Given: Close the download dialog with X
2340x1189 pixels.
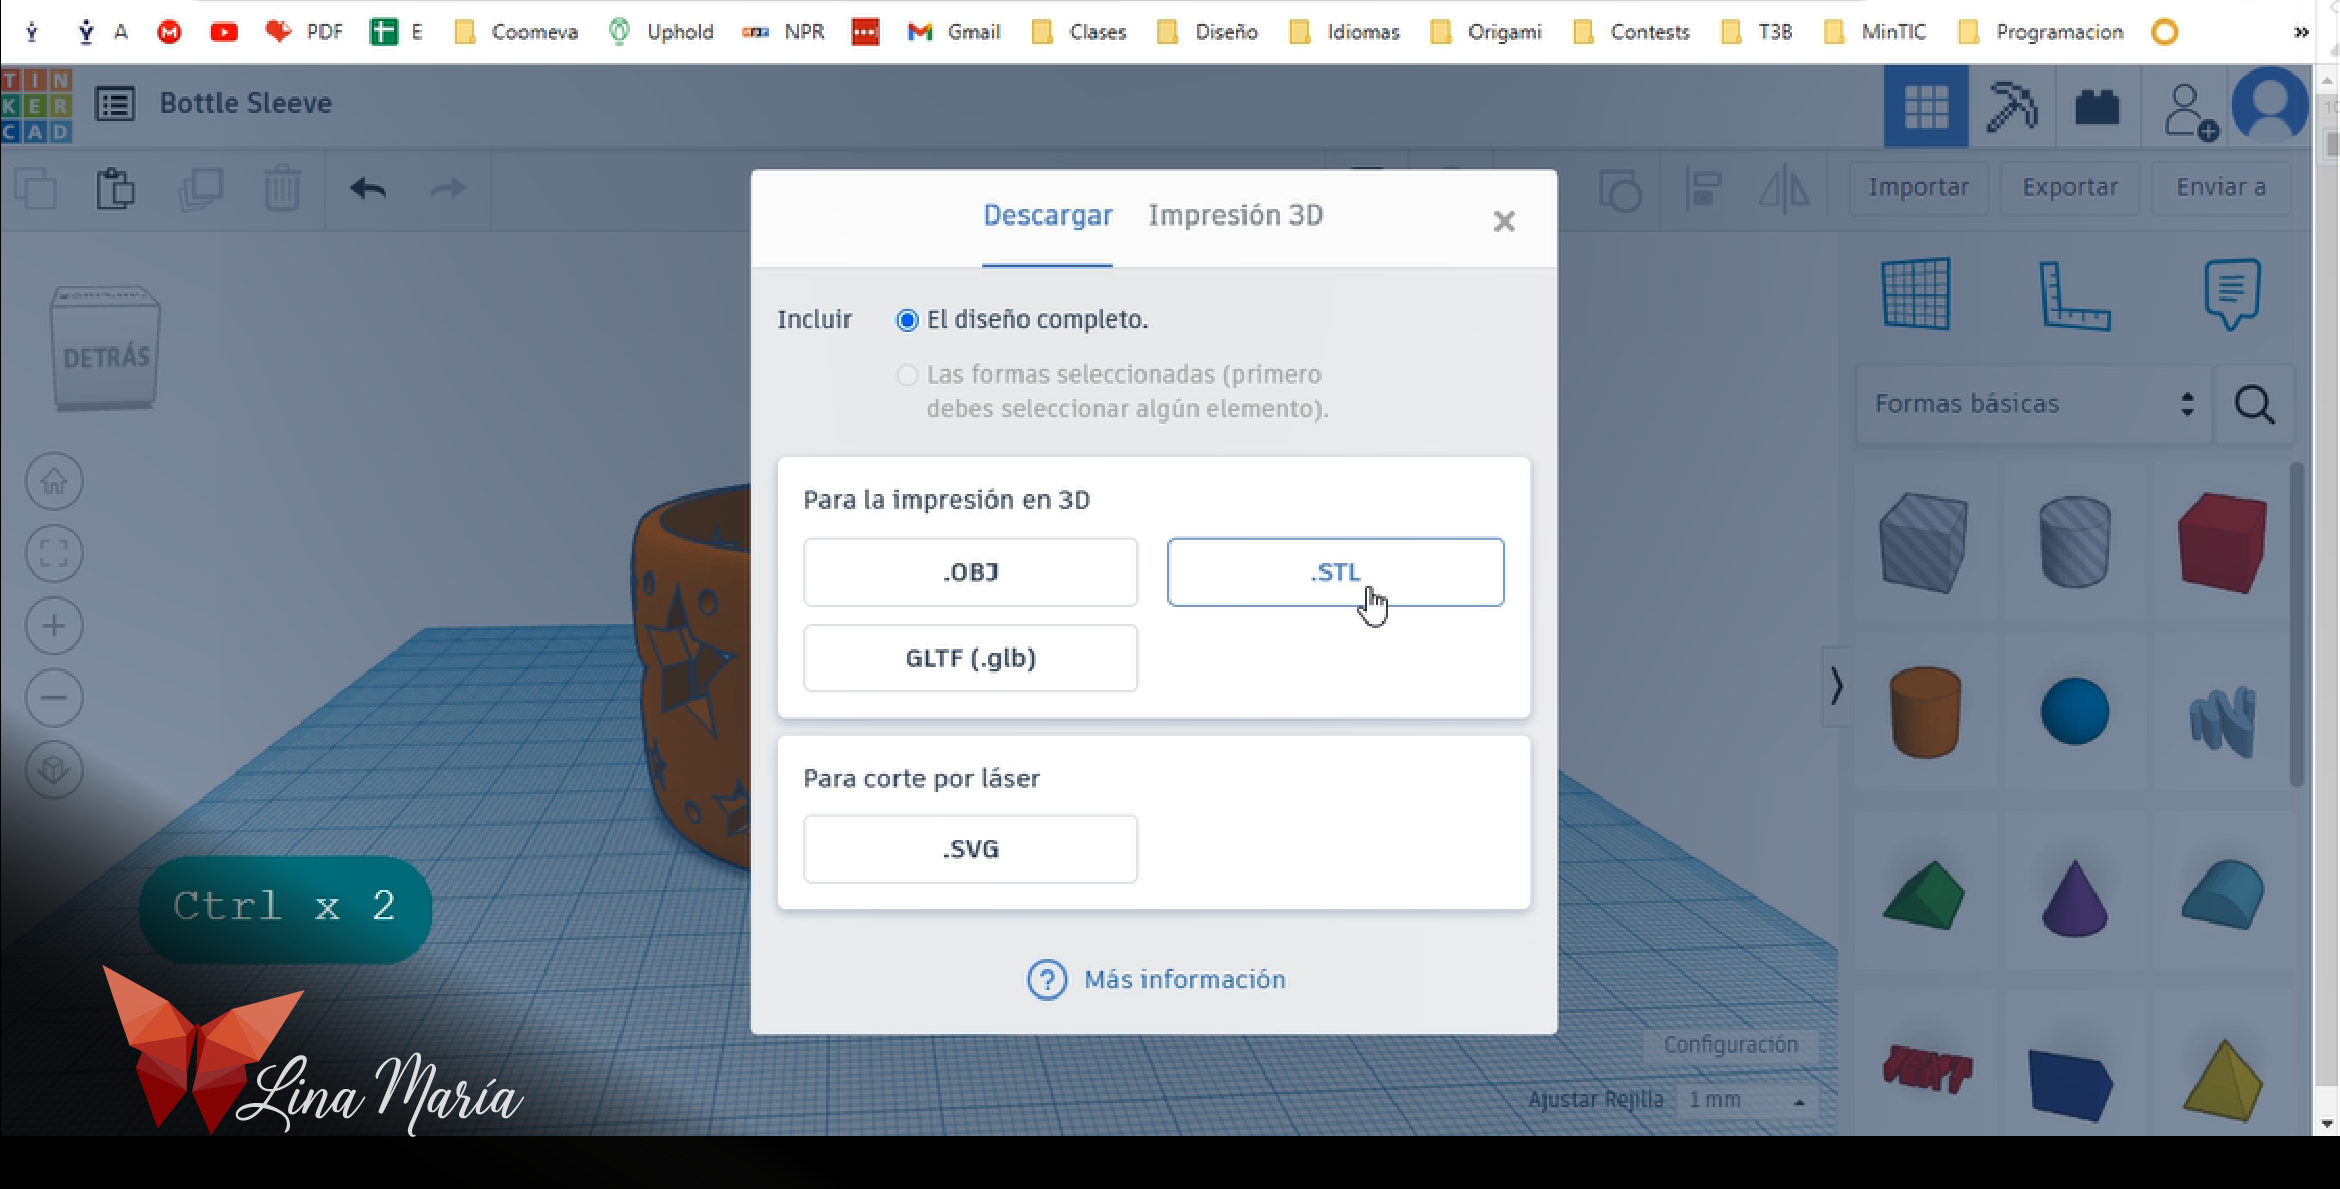Looking at the screenshot, I should click(x=1504, y=221).
